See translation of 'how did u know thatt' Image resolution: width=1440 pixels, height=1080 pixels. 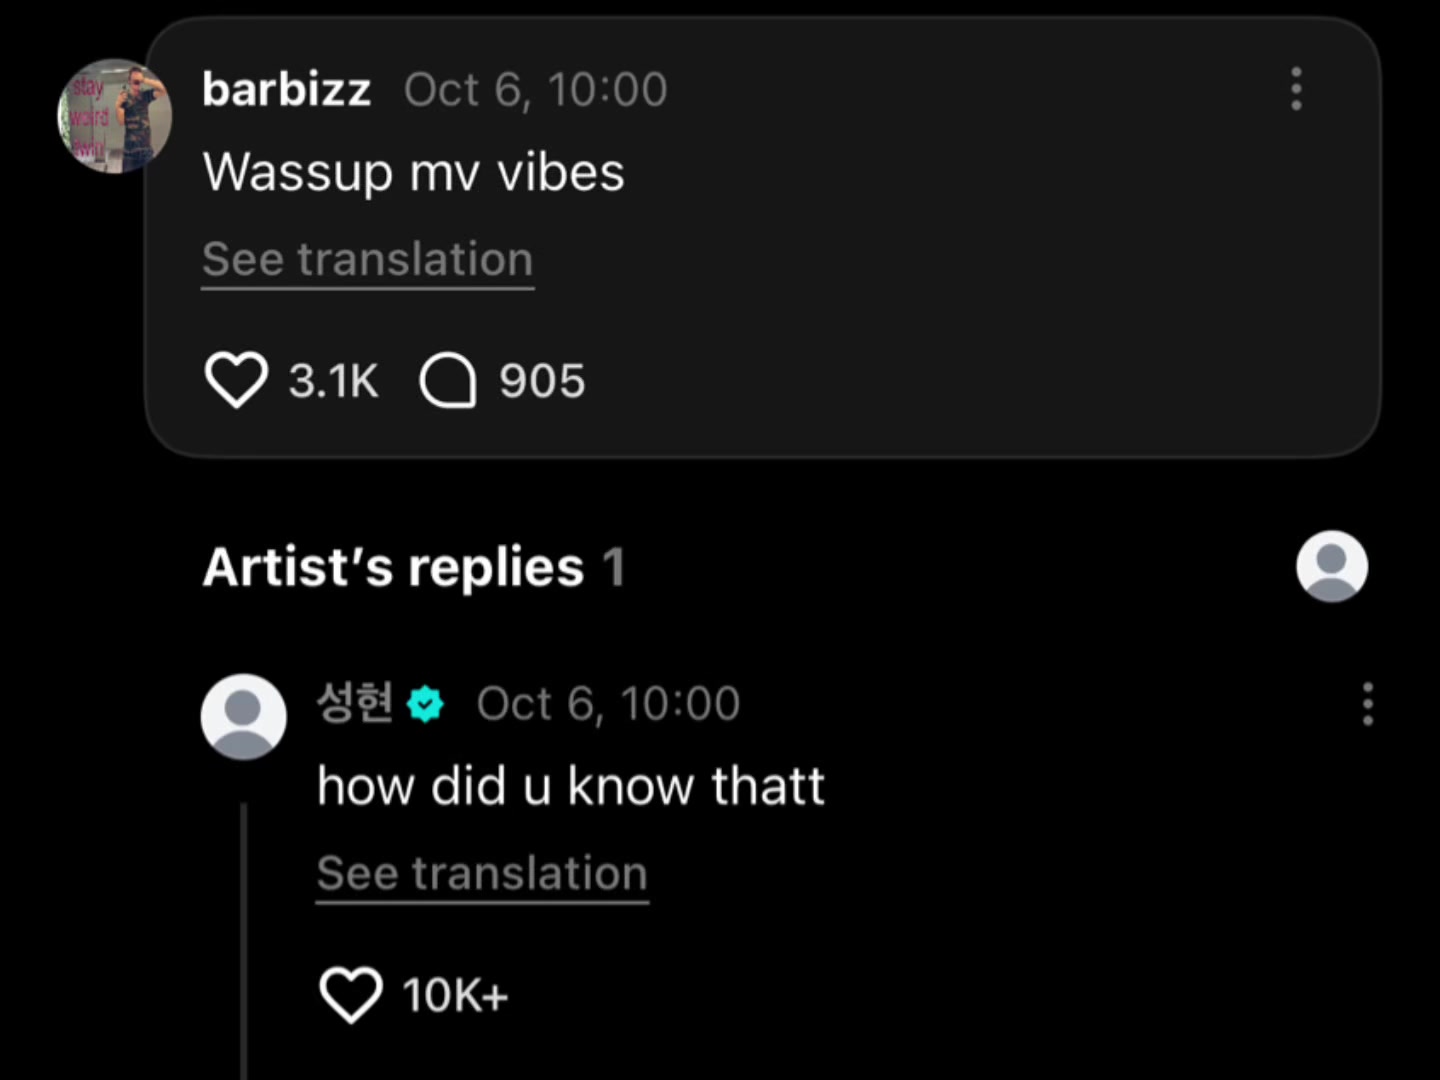[x=482, y=874]
